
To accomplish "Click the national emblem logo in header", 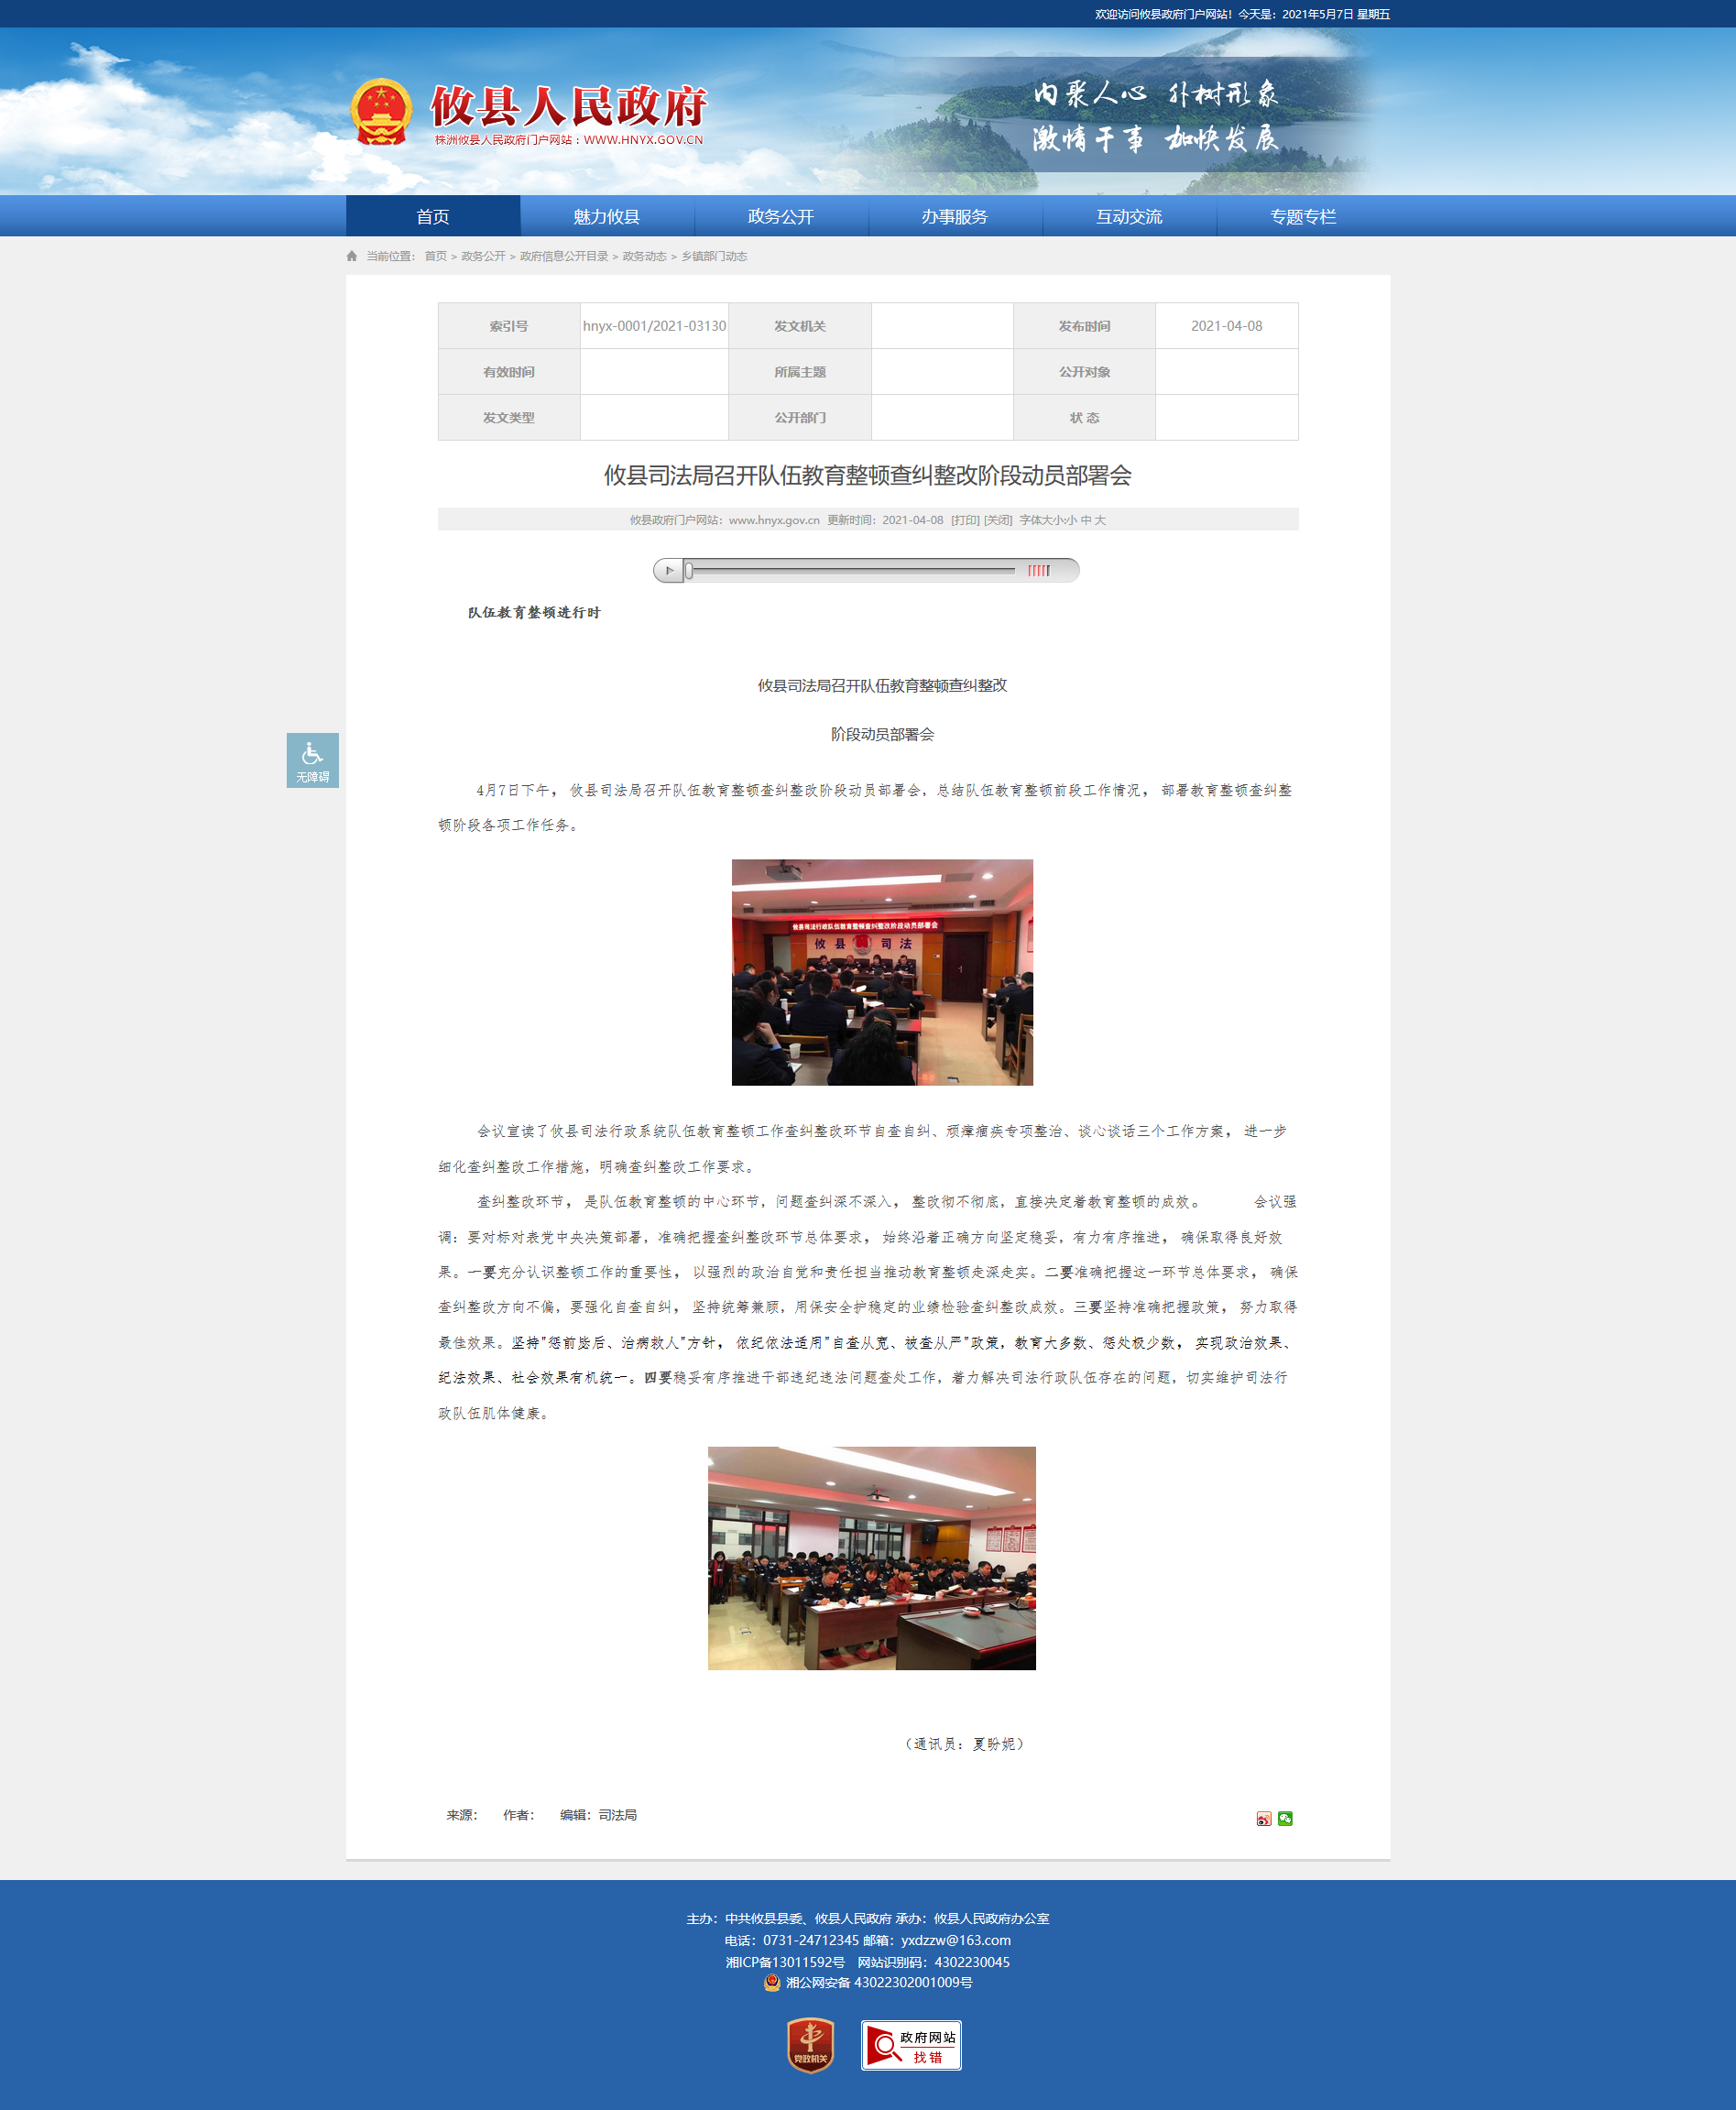I will point(381,111).
